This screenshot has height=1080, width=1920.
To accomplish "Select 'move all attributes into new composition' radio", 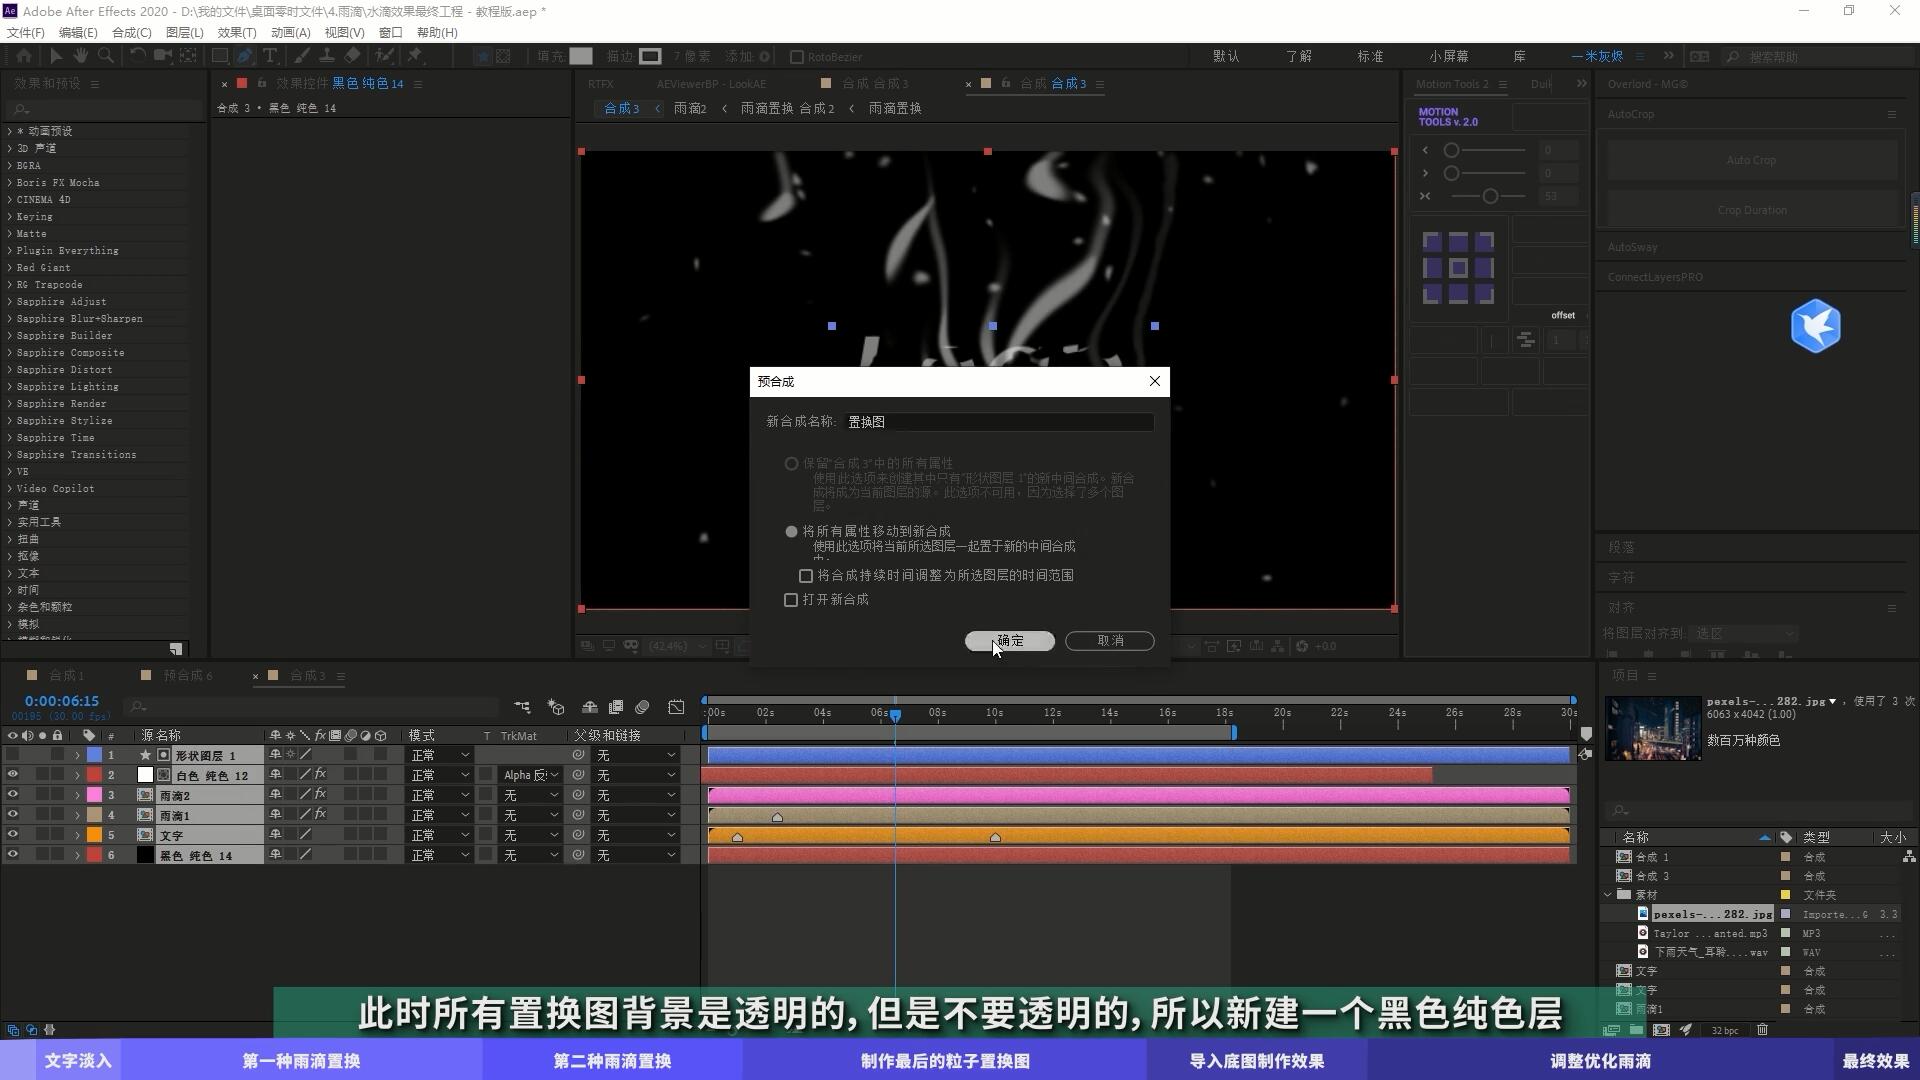I will (791, 532).
